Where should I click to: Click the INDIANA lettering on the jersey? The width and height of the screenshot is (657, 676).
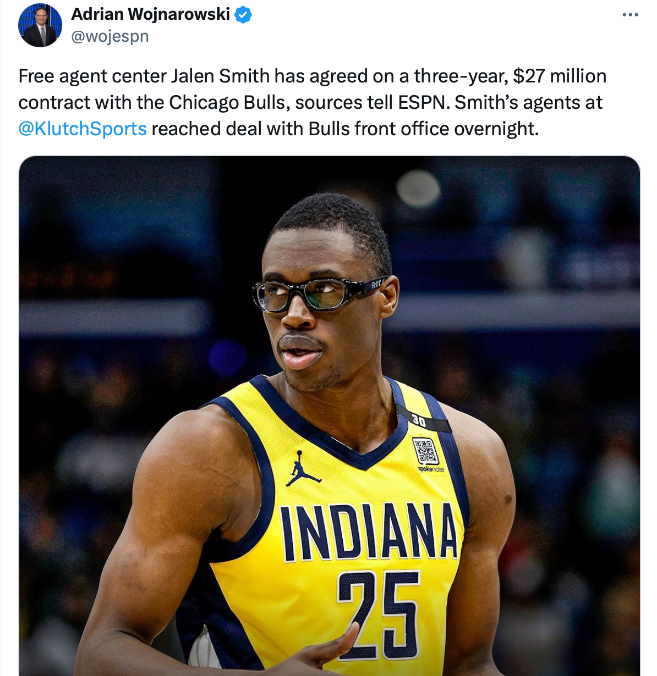click(369, 531)
